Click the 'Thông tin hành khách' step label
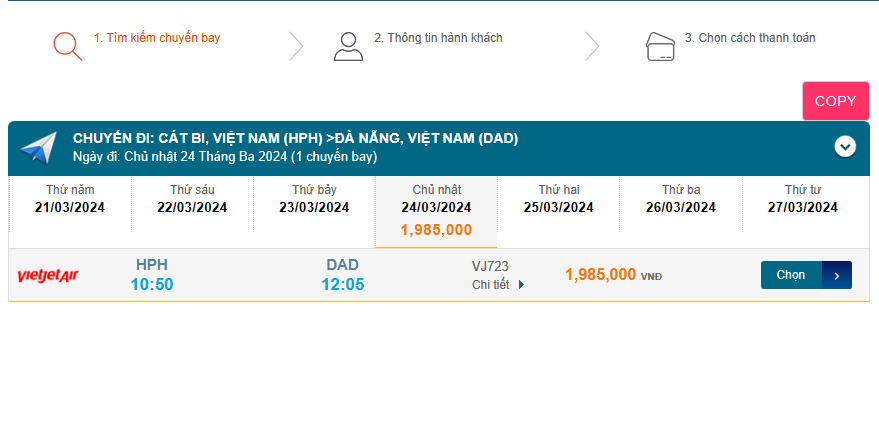Viewport: 879px width, 428px height. 438,38
